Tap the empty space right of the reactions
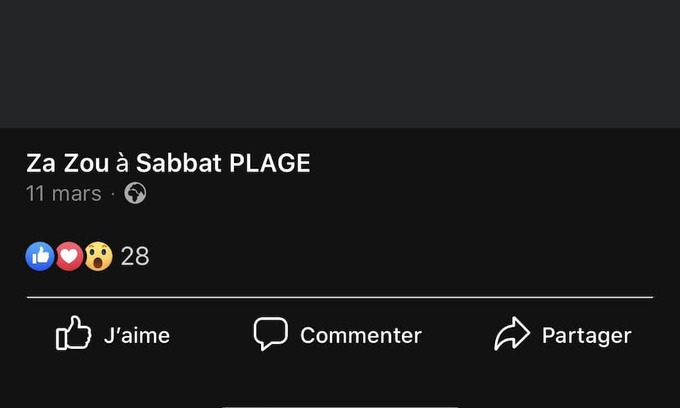Screen dimensions: 680x408 point(400,256)
